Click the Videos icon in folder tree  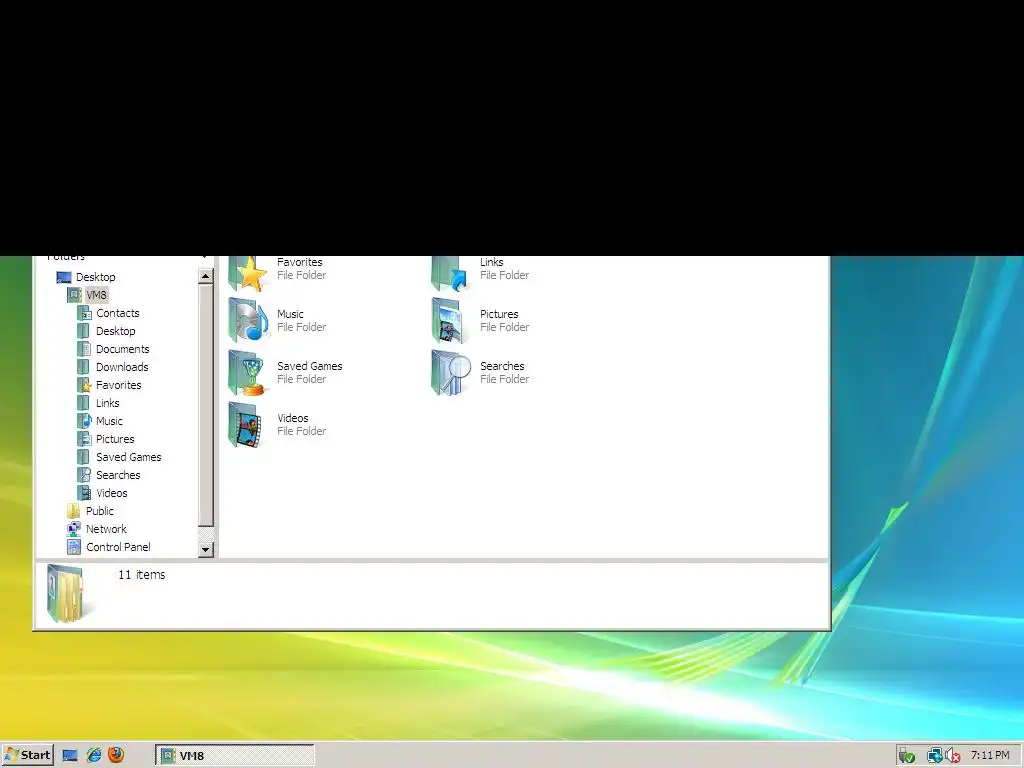84,493
